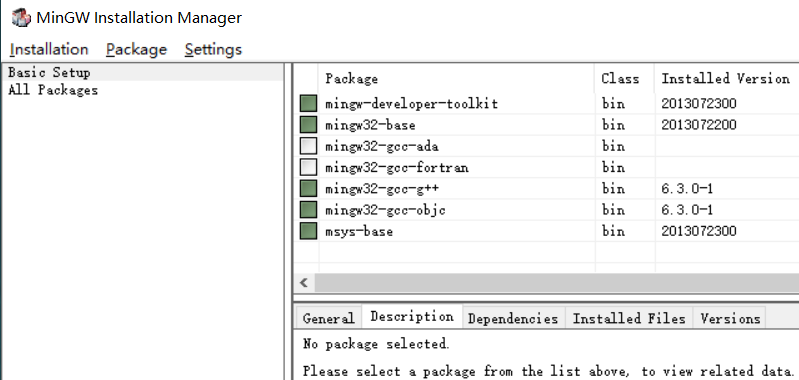Toggle the msys-base package checkbox

coord(308,231)
